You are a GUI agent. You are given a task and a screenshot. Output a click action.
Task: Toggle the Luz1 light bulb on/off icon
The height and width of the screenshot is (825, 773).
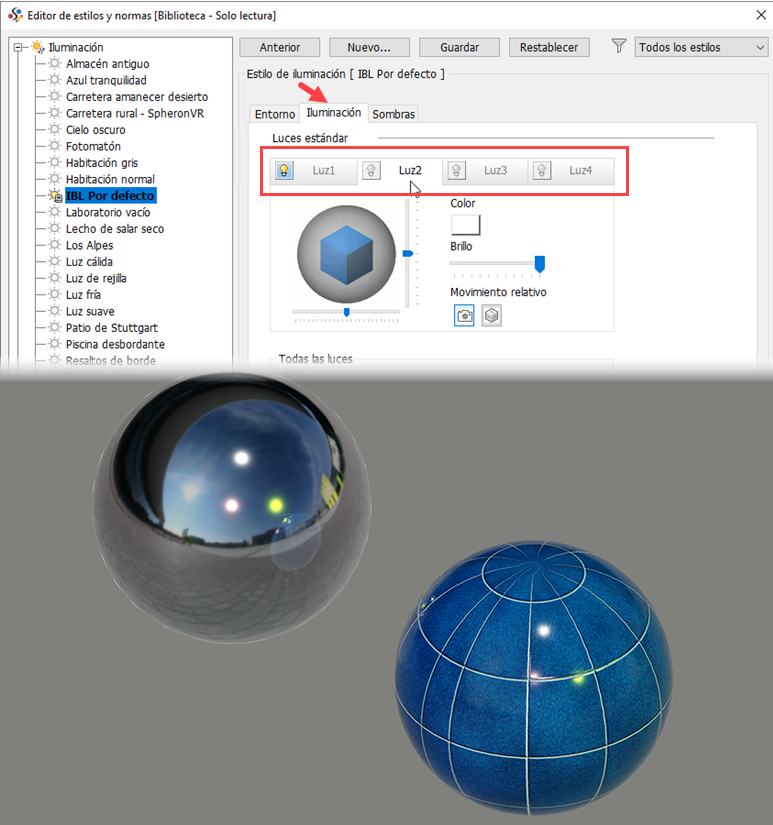[x=284, y=170]
